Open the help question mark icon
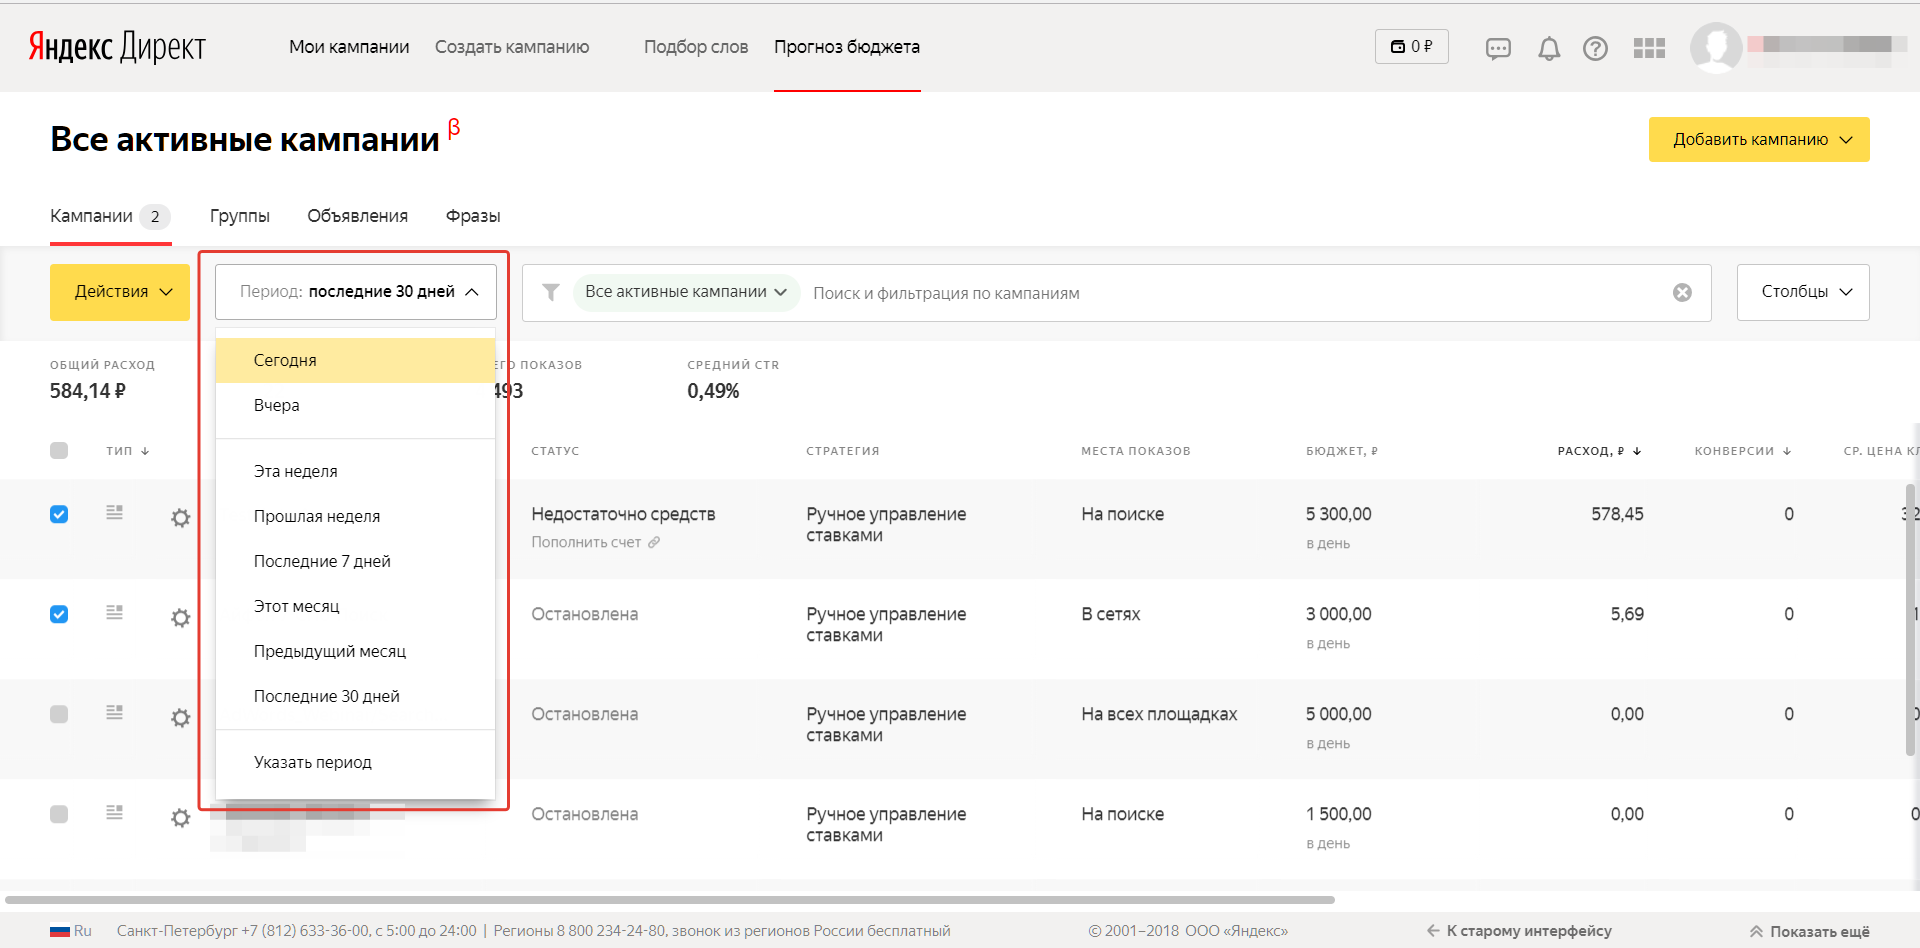Image resolution: width=1920 pixels, height=948 pixels. pos(1595,47)
